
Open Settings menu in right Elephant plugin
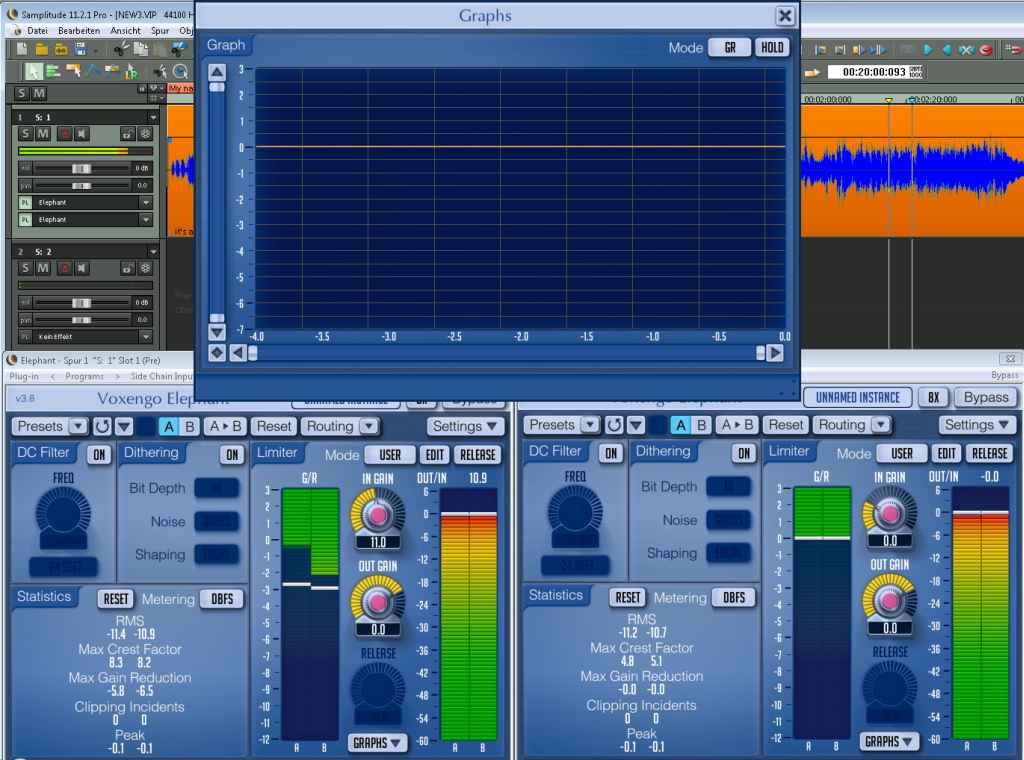[977, 425]
